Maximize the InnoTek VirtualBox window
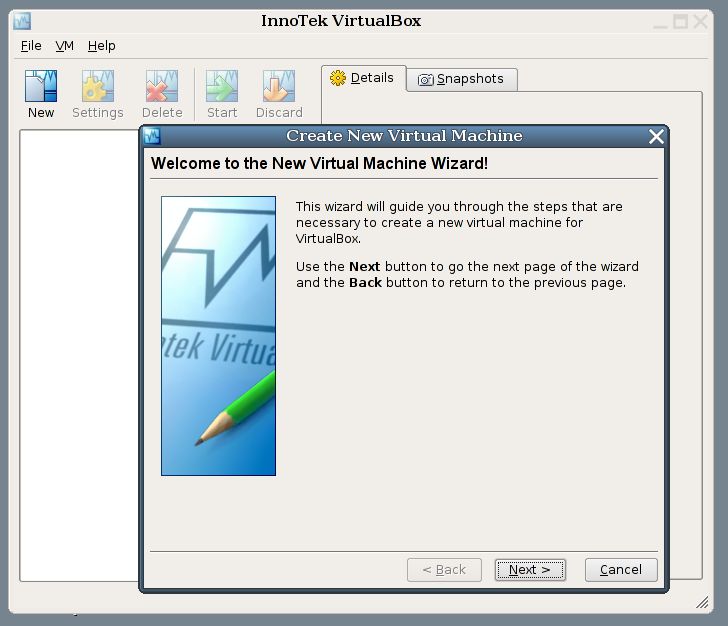Image resolution: width=728 pixels, height=626 pixels. [680, 21]
